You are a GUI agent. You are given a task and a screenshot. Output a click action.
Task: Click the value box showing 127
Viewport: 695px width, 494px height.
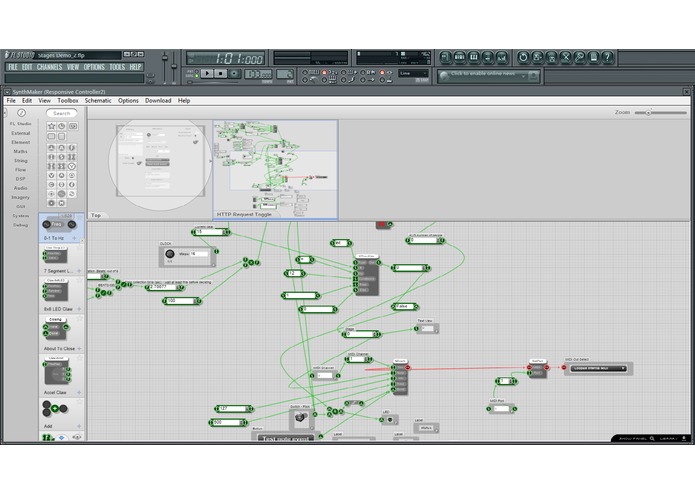tap(234, 408)
